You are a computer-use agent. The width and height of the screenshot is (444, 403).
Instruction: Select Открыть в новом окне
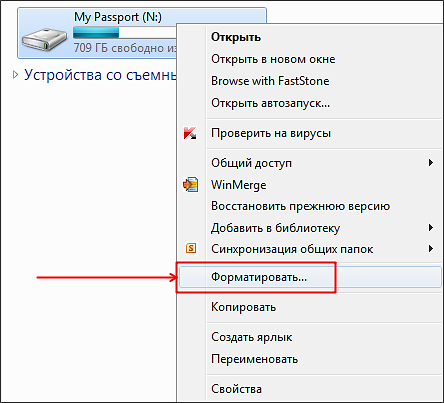point(273,59)
